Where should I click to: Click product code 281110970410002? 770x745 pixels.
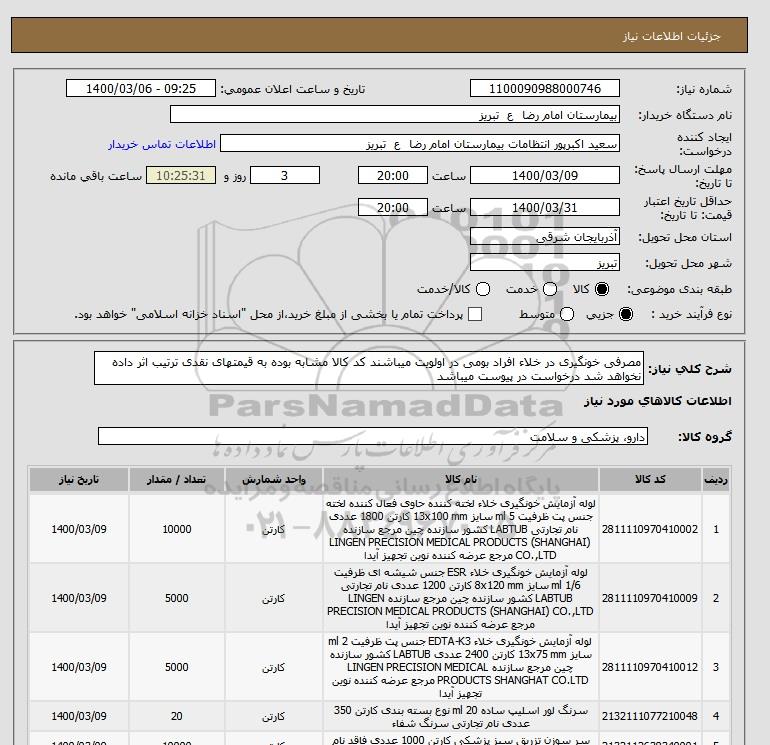650,529
